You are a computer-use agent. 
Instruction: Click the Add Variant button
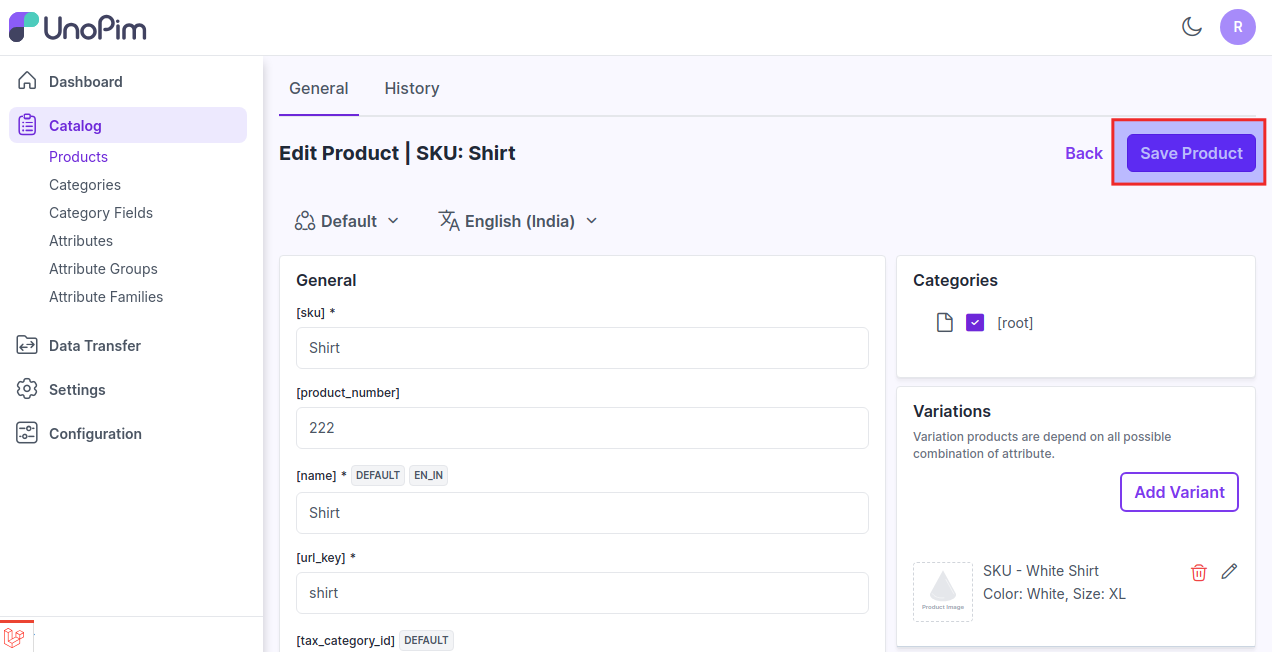[x=1179, y=492]
